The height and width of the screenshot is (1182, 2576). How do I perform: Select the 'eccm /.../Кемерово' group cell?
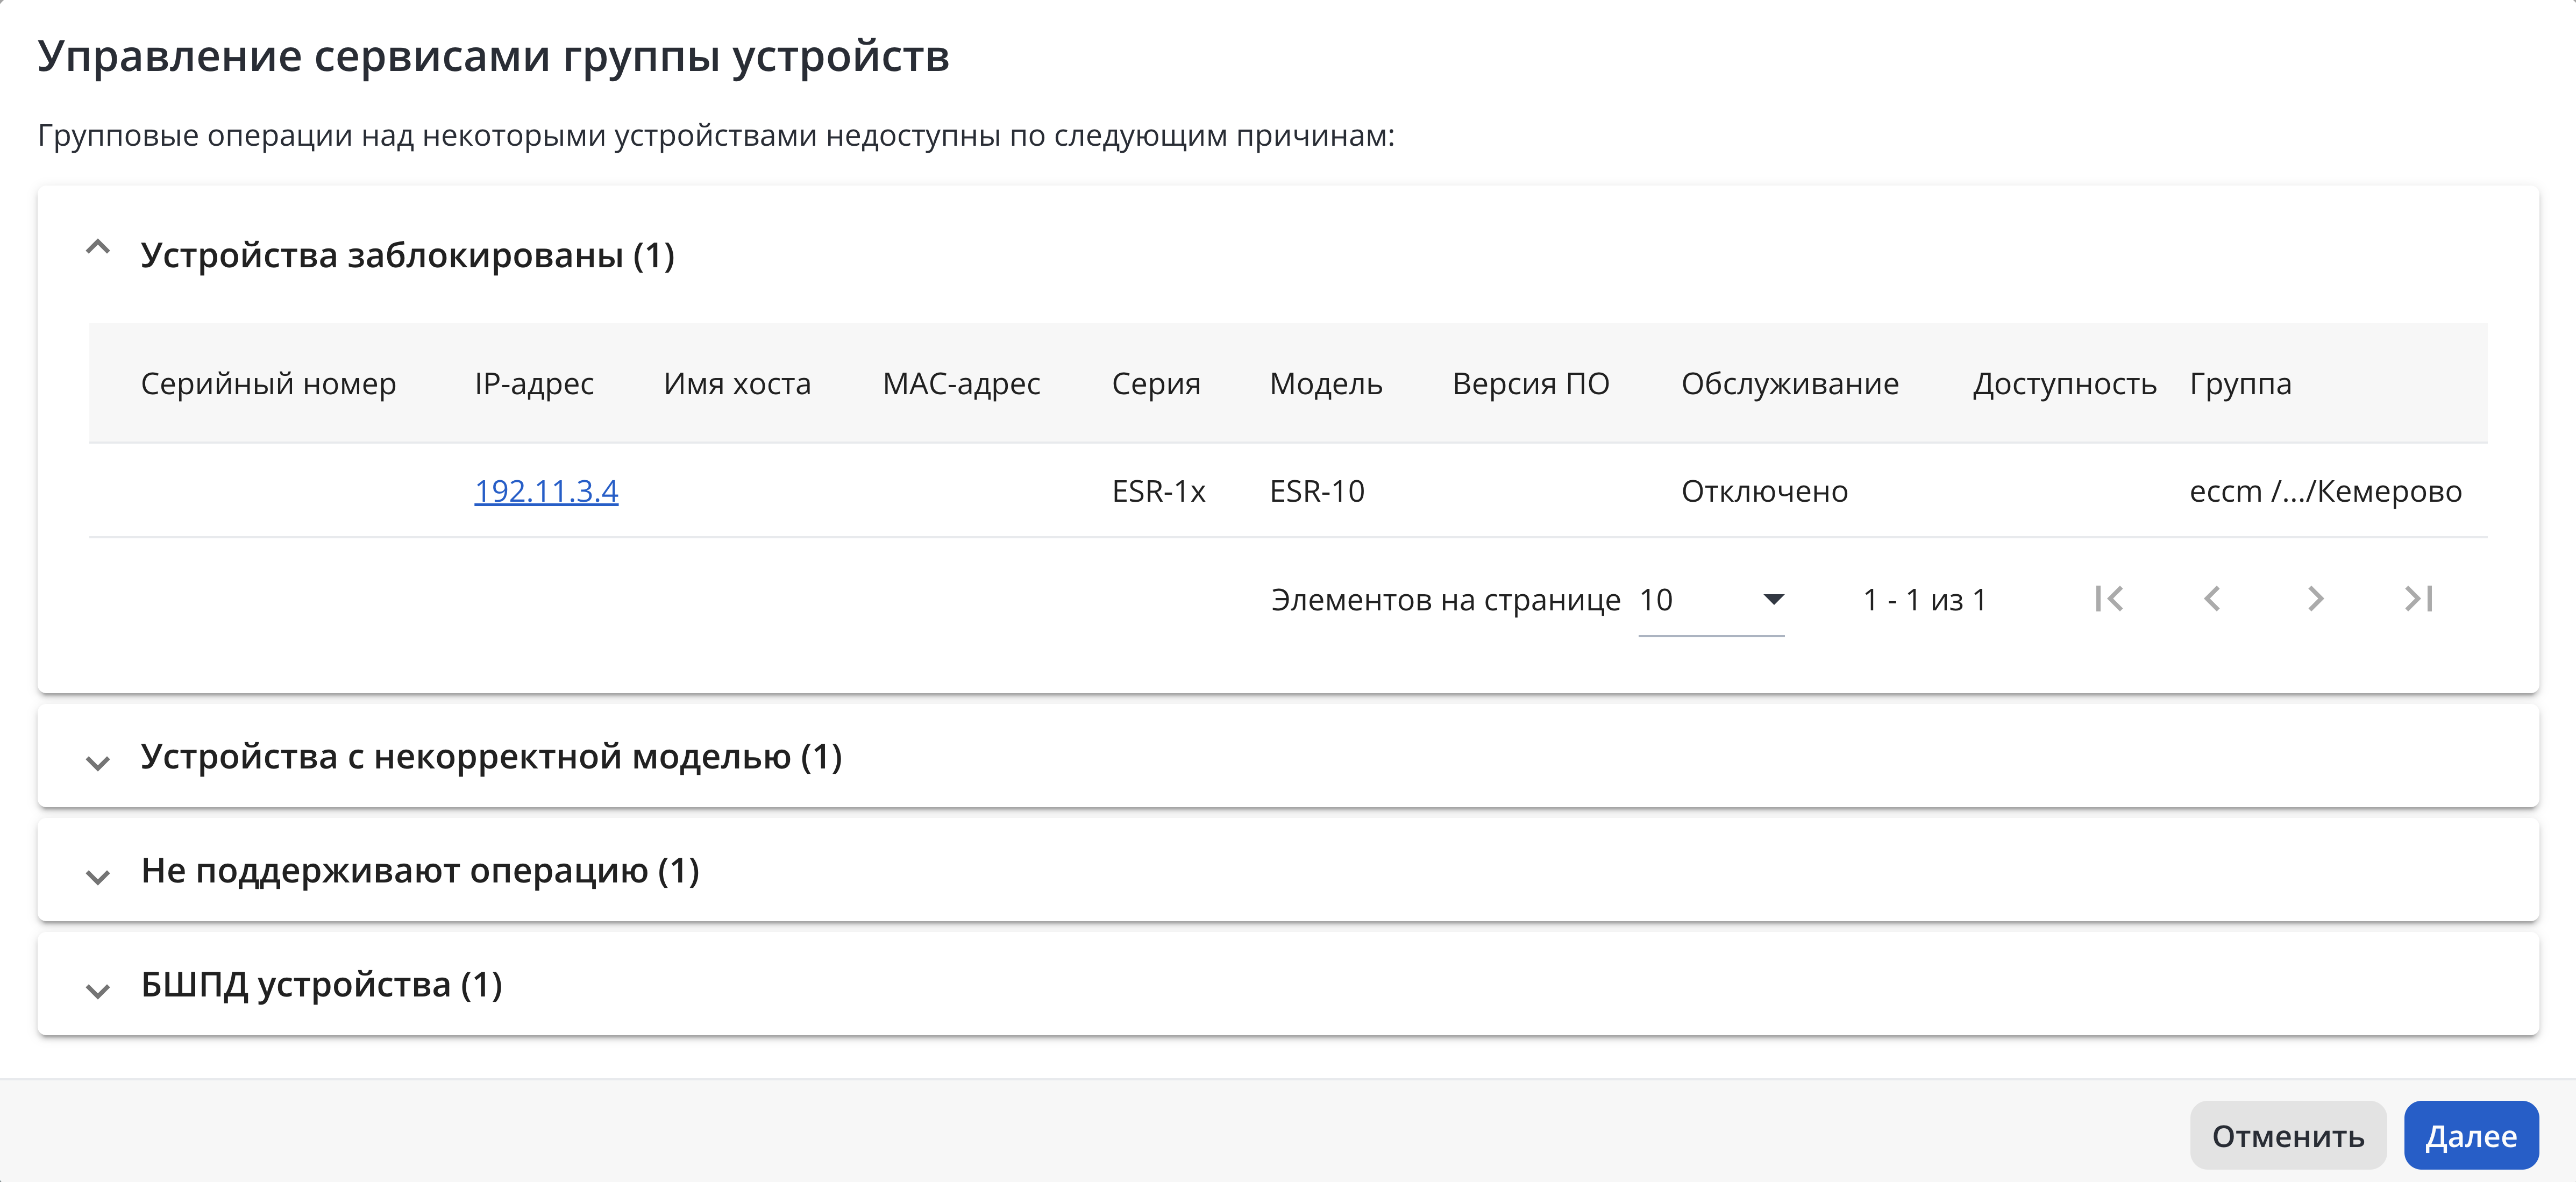point(2325,491)
